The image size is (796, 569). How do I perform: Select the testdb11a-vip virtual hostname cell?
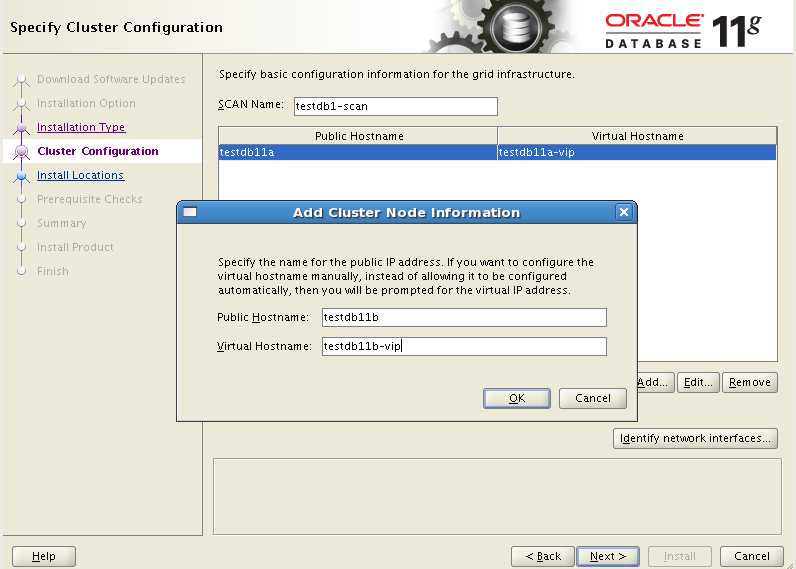pos(637,152)
